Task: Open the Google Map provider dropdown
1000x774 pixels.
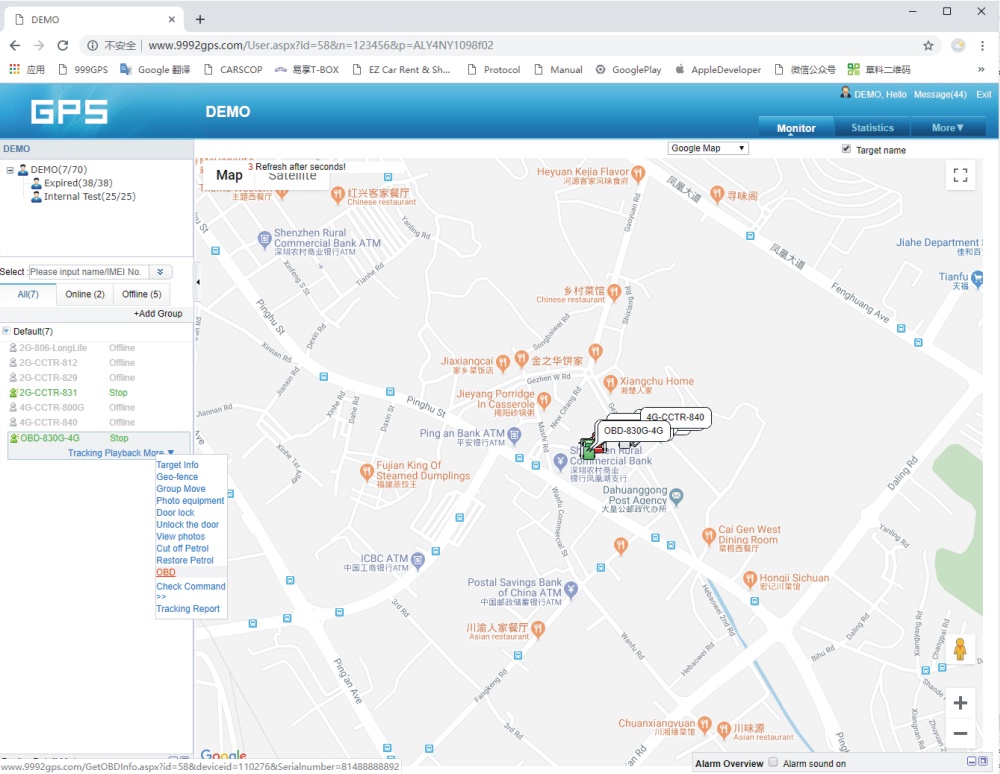Action: 707,148
